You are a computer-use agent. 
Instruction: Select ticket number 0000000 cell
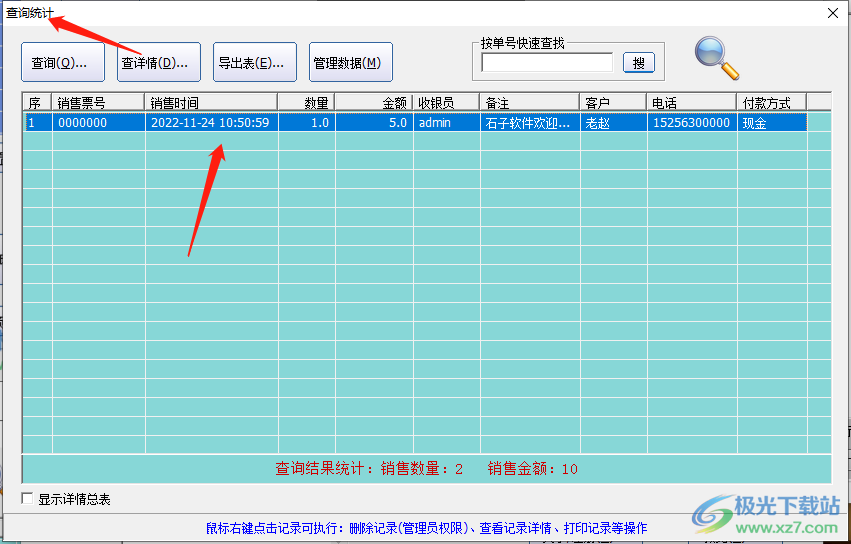click(99, 123)
